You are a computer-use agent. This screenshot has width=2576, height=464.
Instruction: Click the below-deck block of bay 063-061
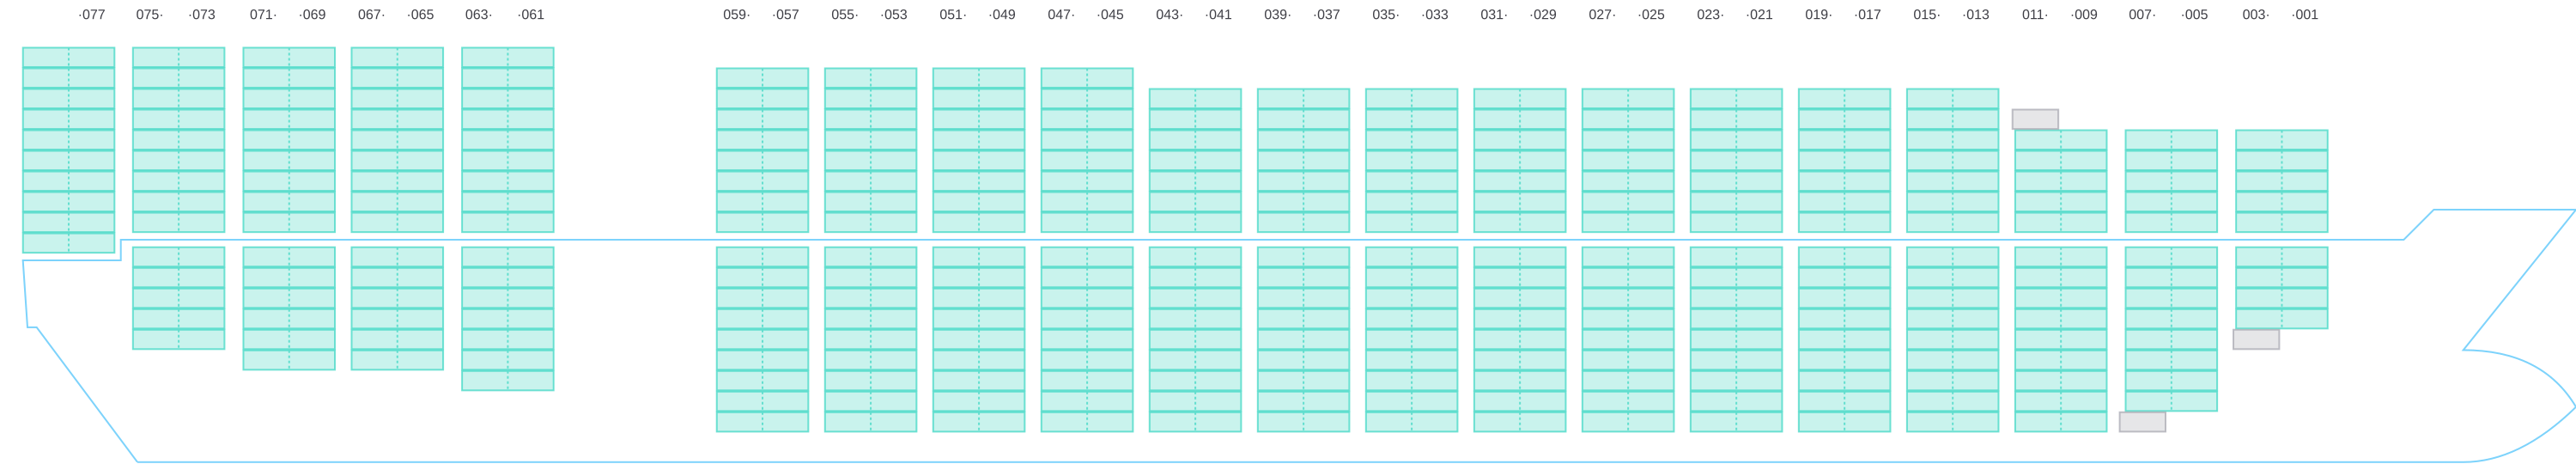tap(507, 318)
